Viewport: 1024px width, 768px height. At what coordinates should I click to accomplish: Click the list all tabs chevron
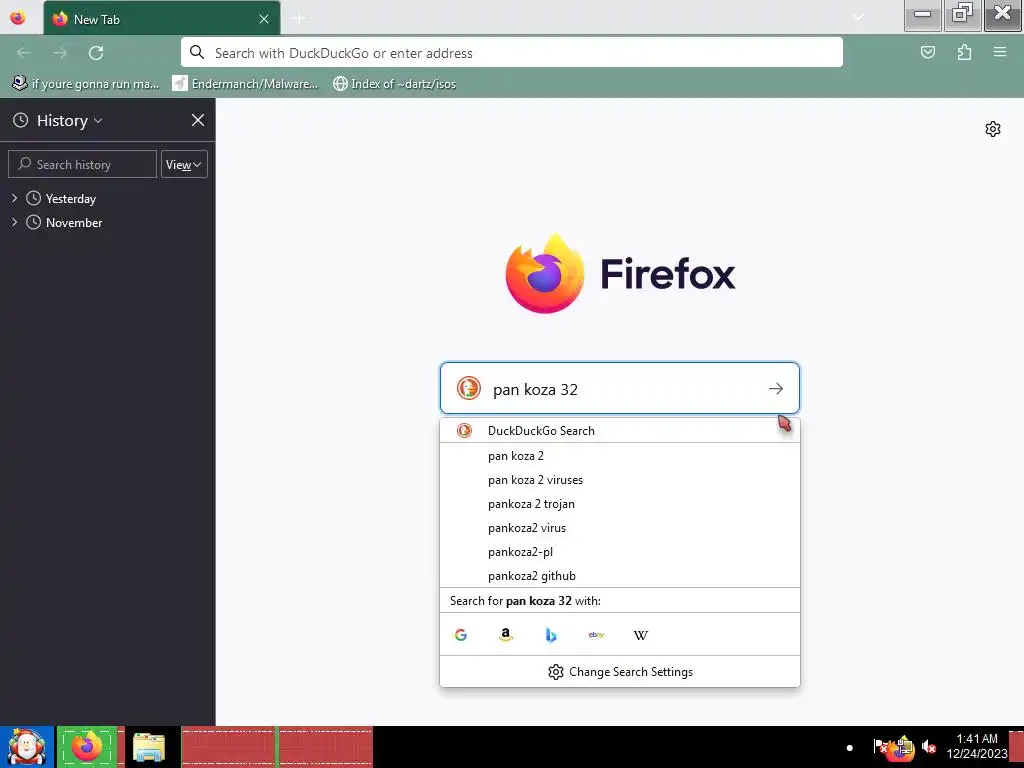pyautogui.click(x=858, y=18)
